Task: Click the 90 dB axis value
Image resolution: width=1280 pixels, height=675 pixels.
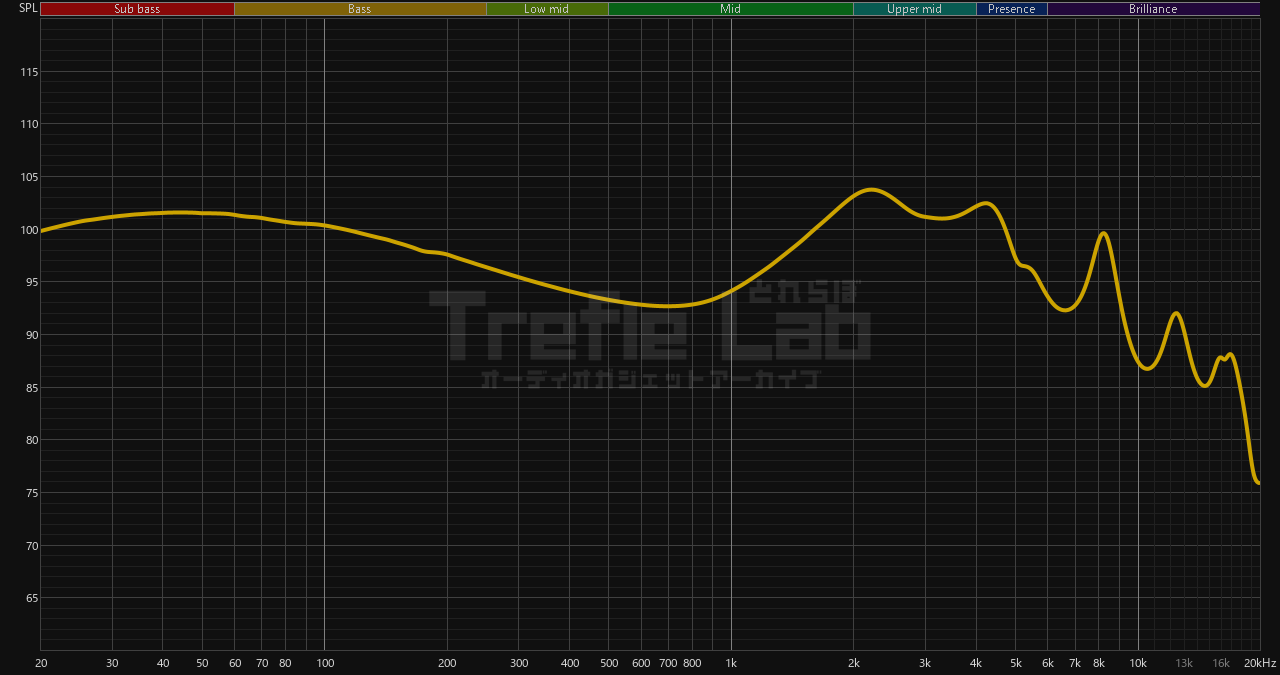Action: point(31,335)
